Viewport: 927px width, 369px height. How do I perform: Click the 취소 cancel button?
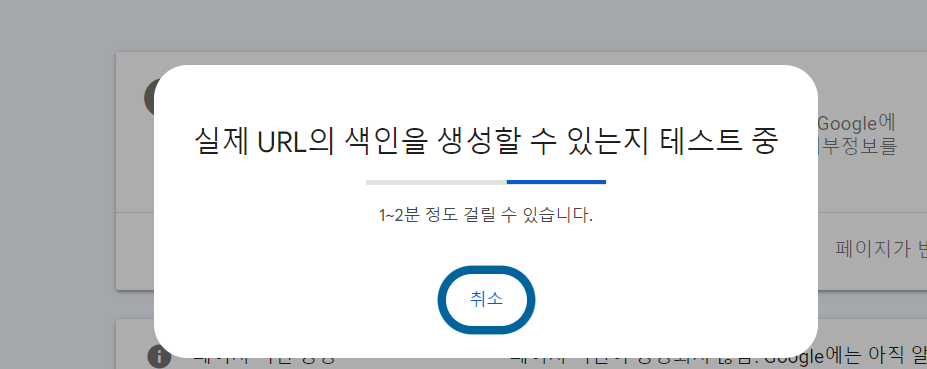point(486,299)
